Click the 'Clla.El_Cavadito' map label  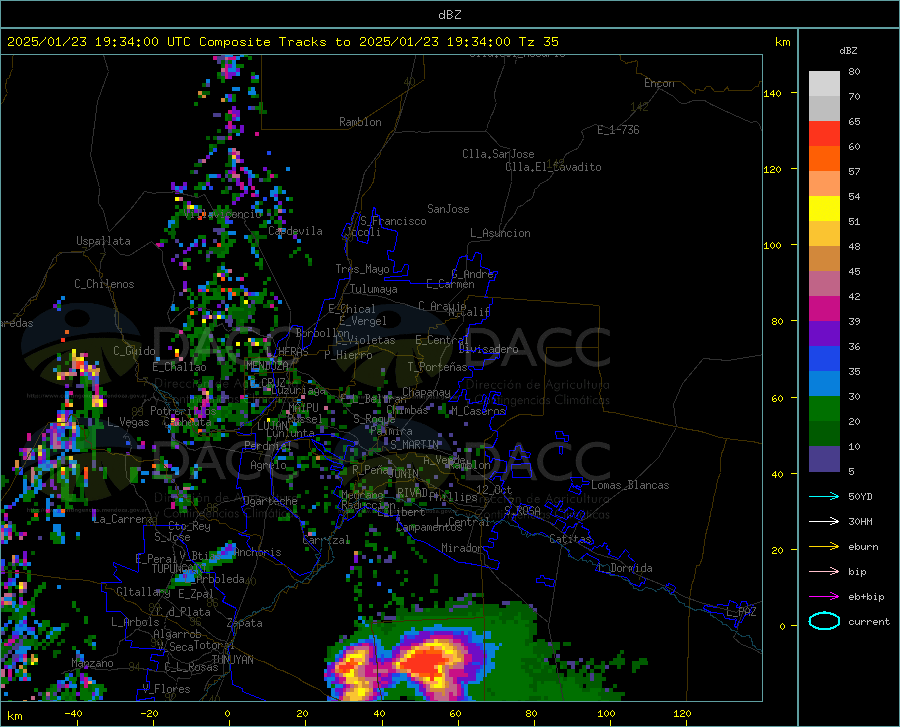click(553, 167)
